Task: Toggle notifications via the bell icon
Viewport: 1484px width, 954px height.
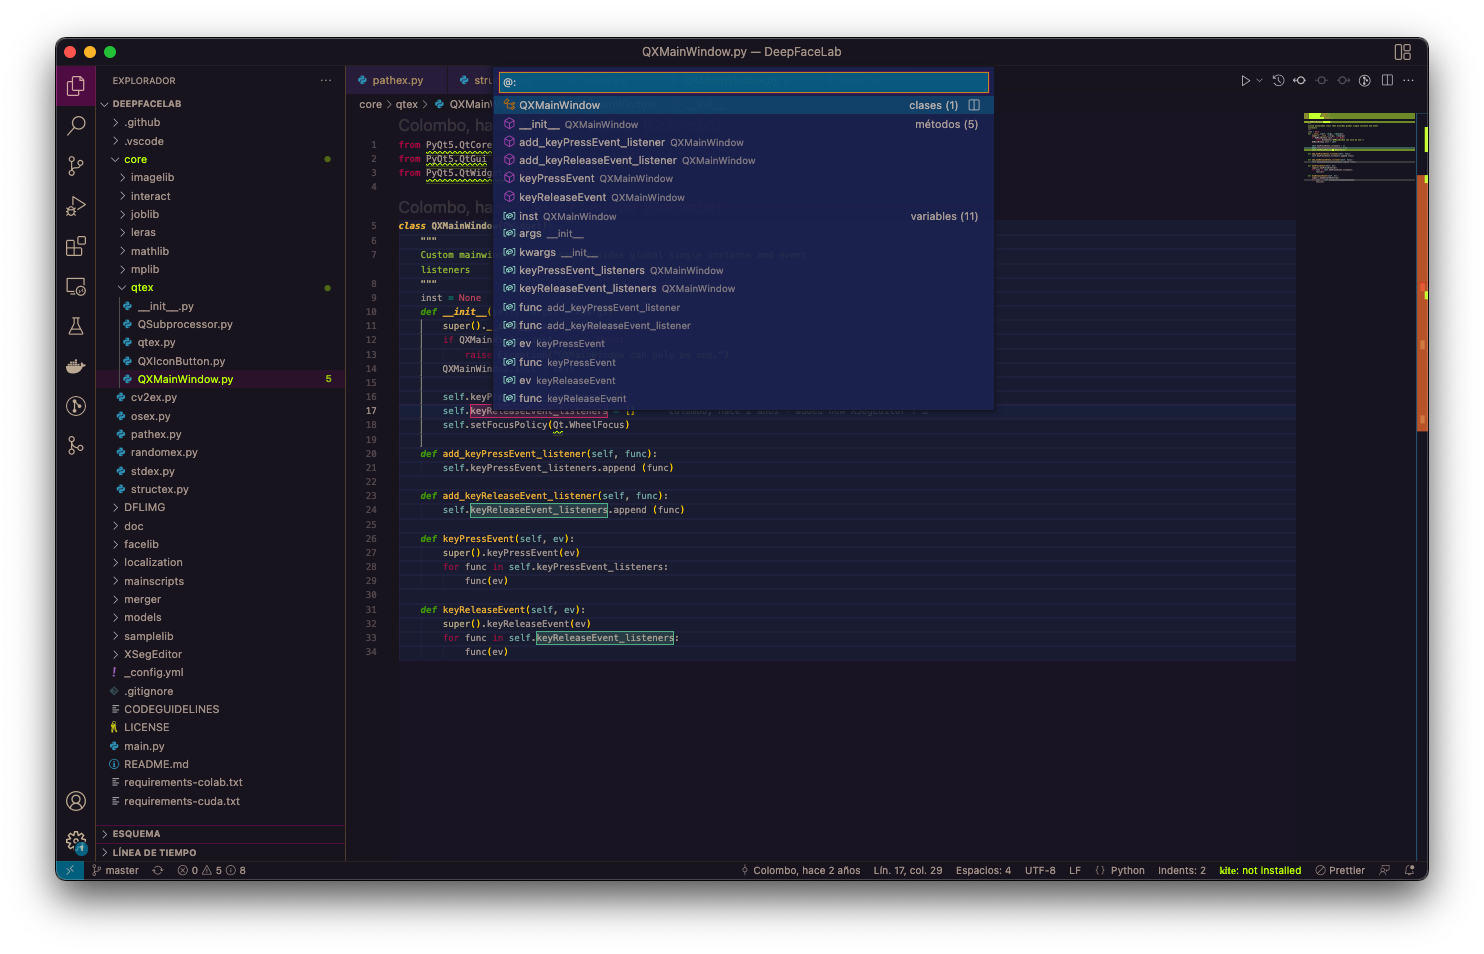Action: [1410, 870]
